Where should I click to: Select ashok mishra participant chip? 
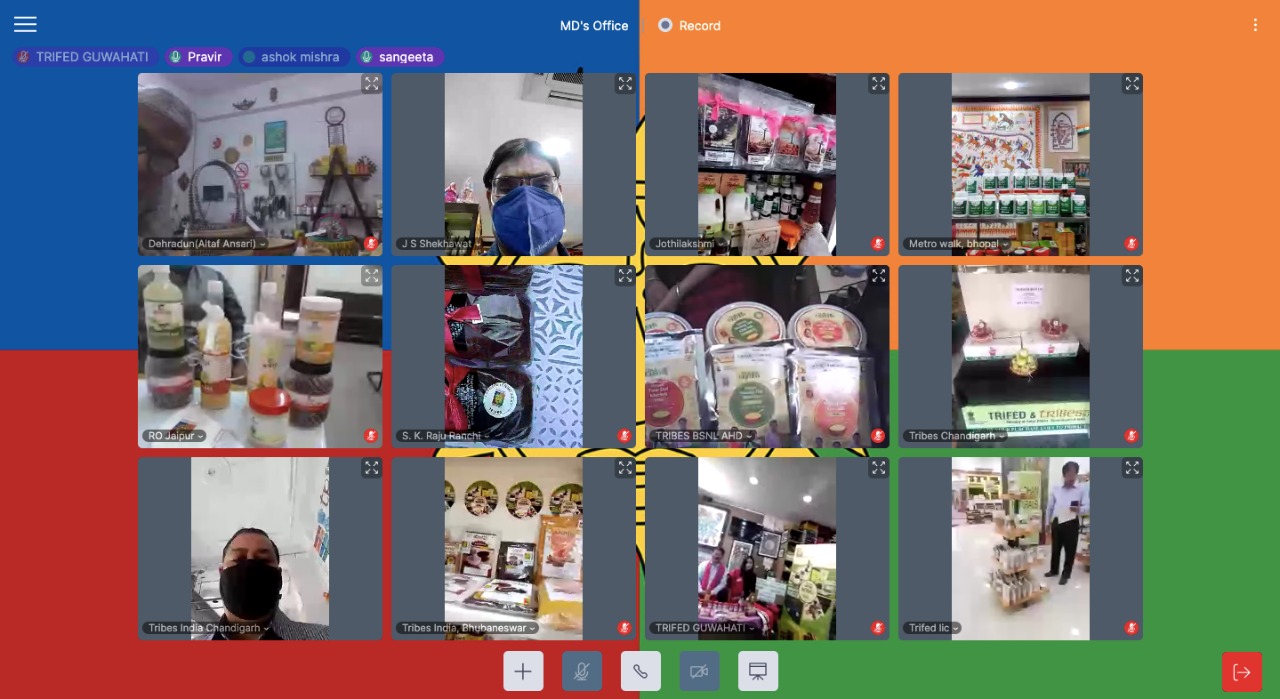pyautogui.click(x=294, y=57)
